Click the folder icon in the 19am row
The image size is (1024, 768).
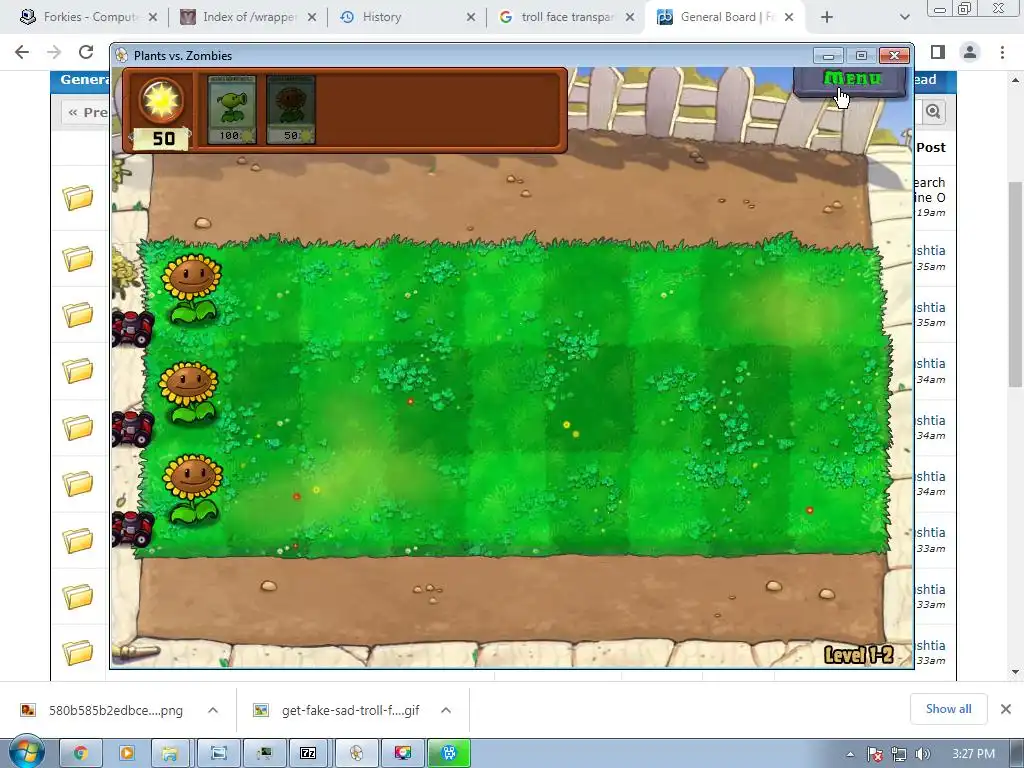[78, 197]
